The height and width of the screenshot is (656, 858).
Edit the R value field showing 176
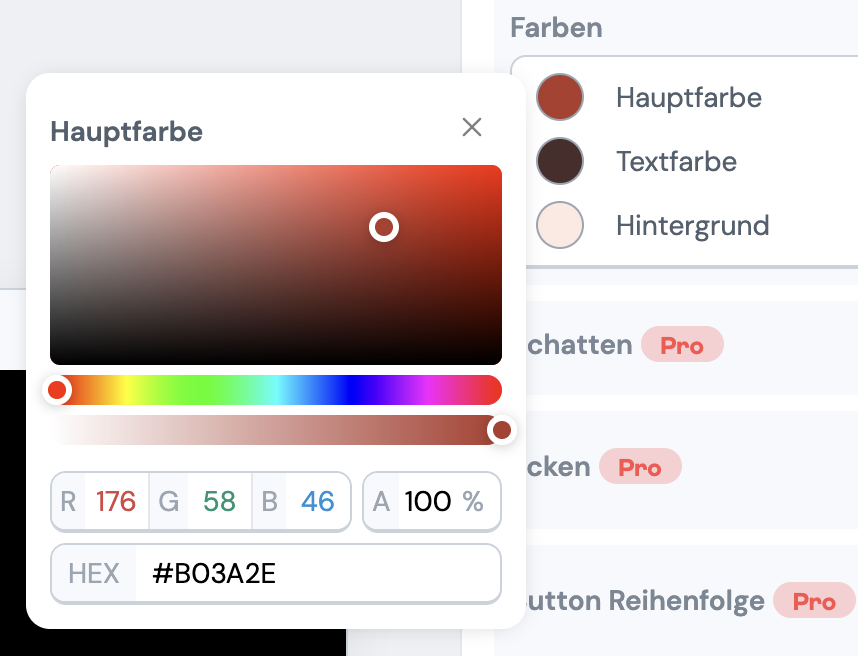[x=117, y=501]
